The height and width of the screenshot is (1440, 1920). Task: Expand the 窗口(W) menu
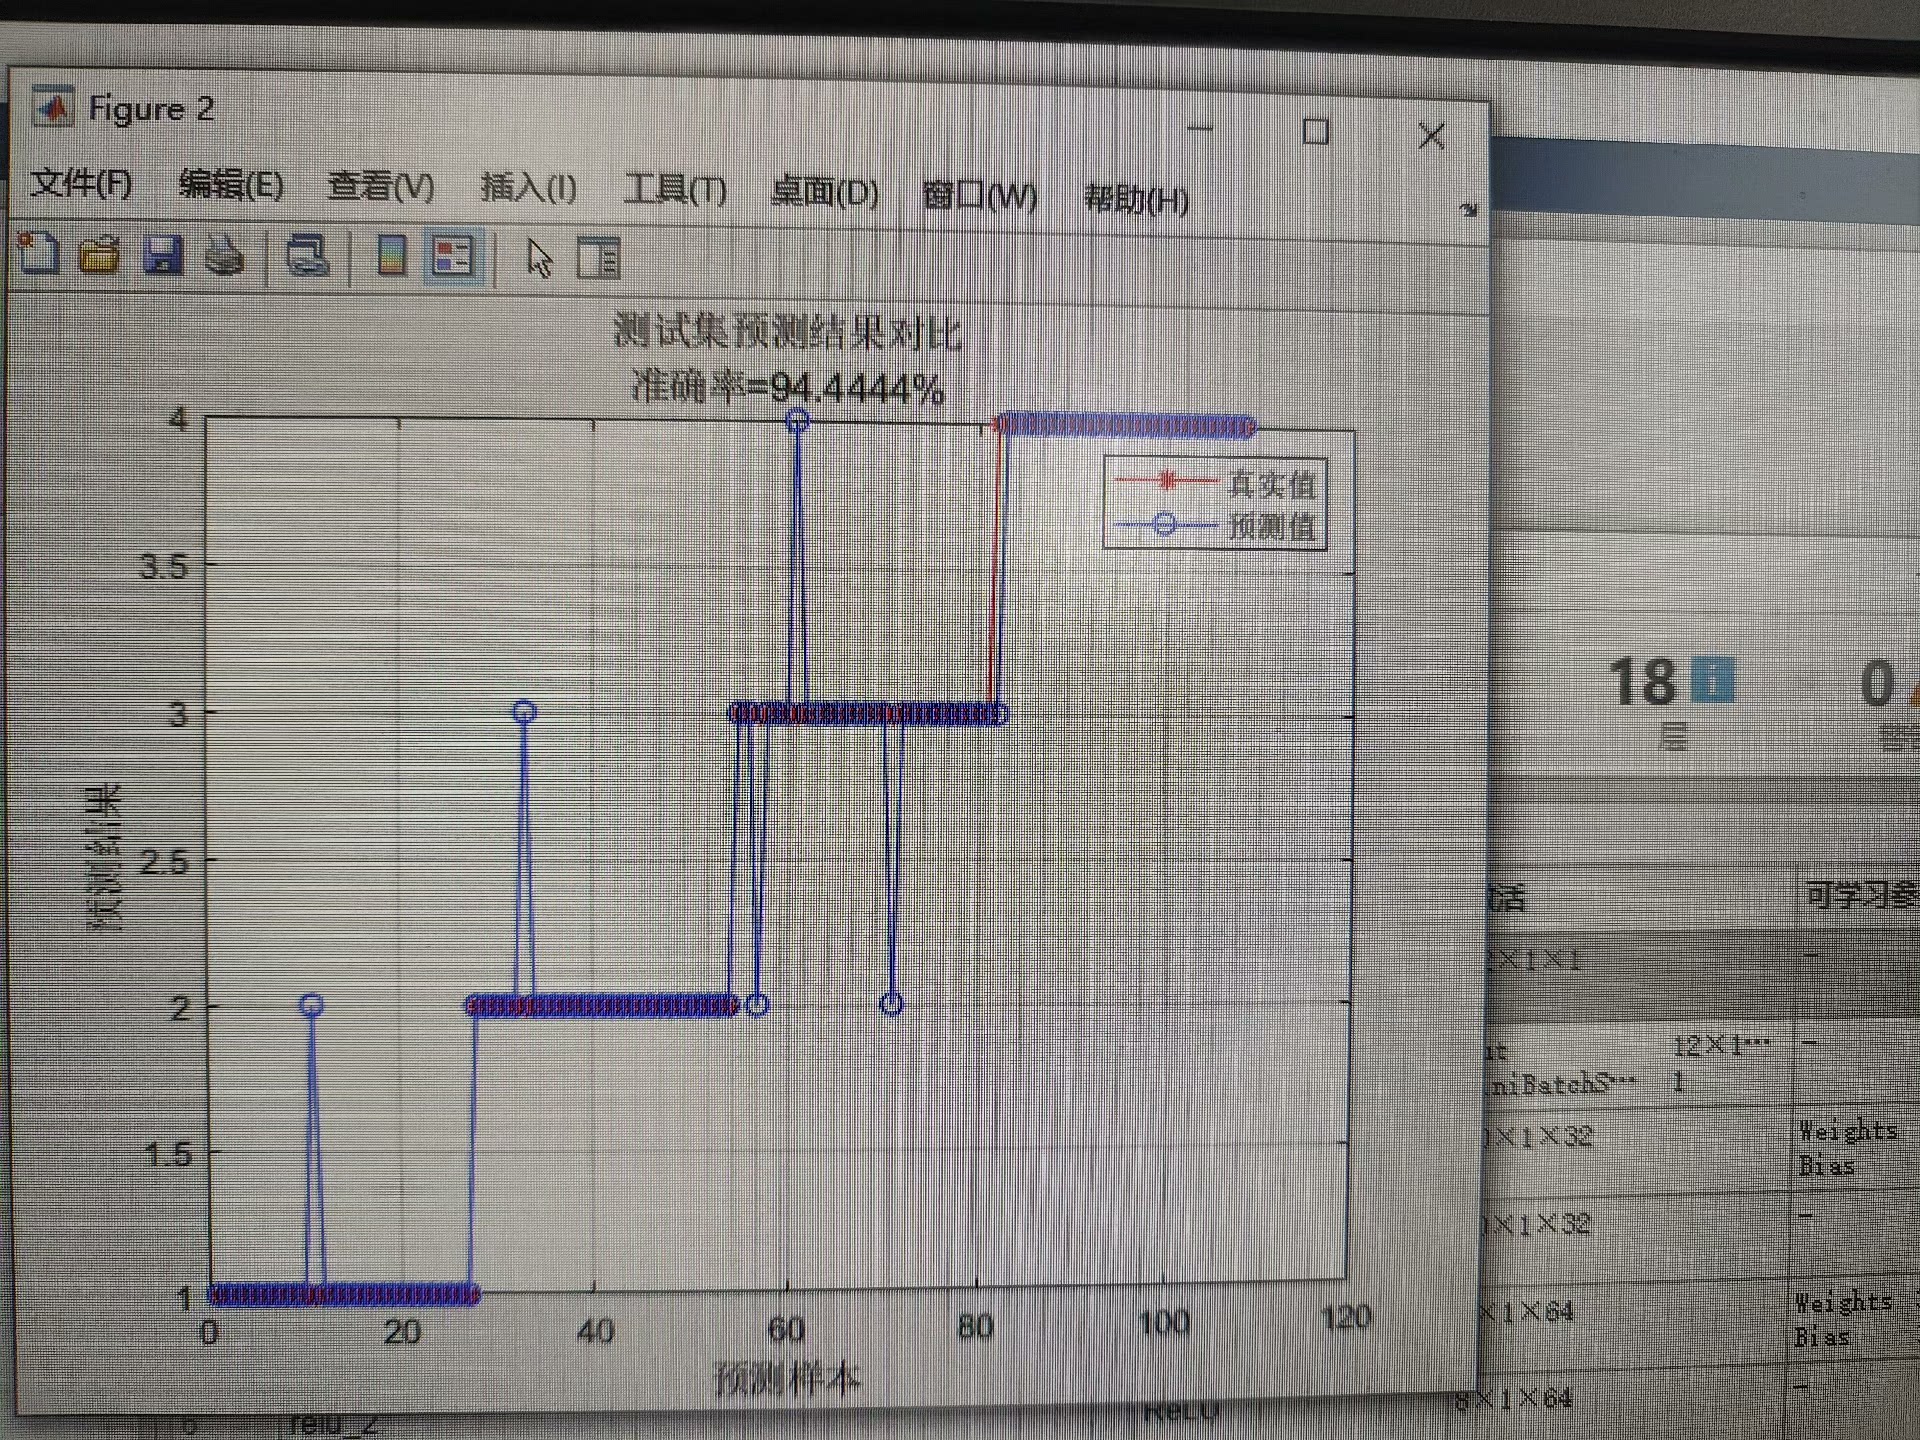point(979,195)
